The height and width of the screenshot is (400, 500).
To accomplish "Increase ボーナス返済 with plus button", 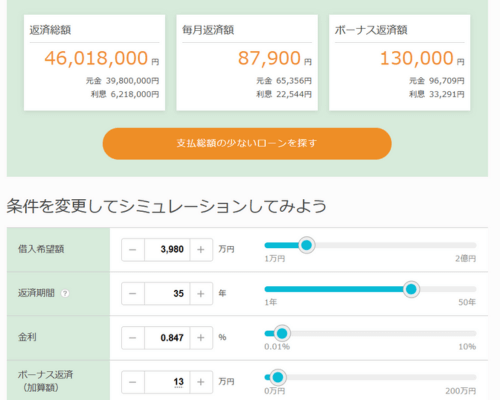I will (201, 382).
